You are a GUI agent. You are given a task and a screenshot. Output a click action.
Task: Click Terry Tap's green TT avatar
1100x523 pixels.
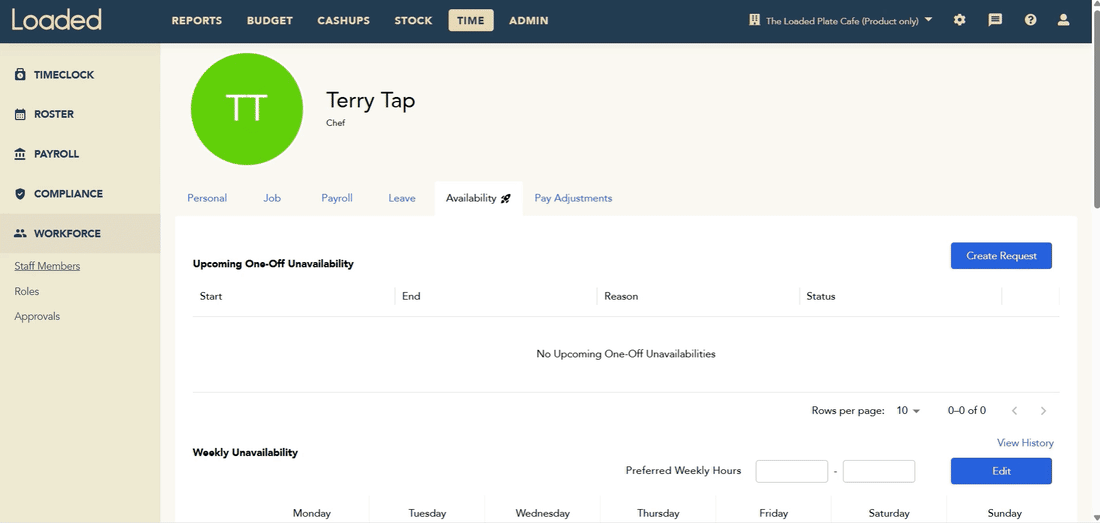click(247, 109)
